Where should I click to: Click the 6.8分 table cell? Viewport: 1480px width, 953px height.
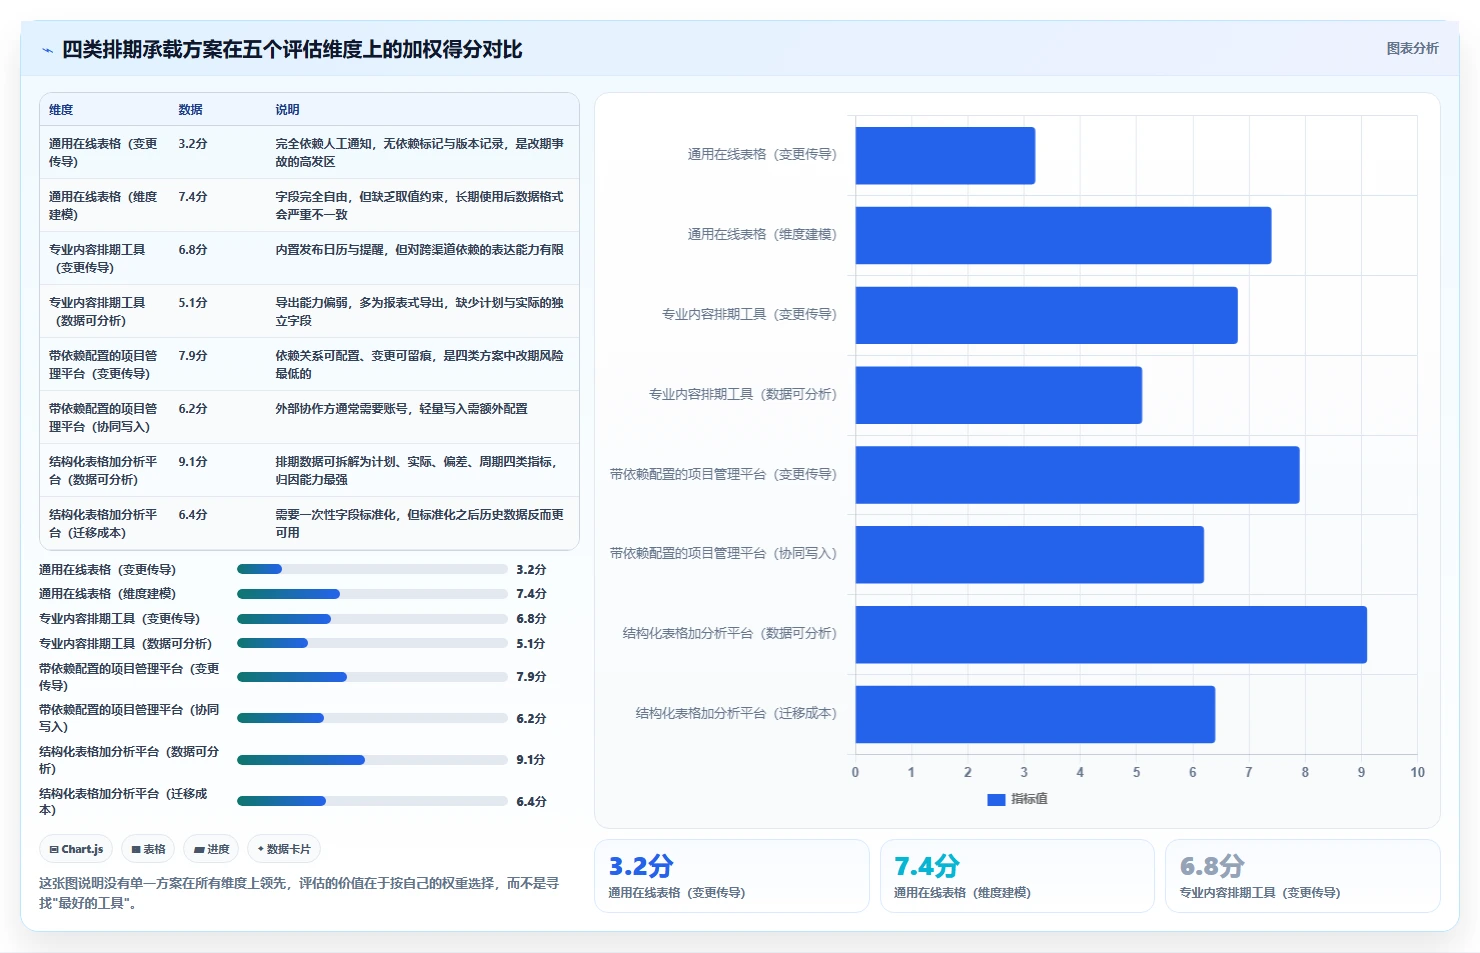pos(193,250)
